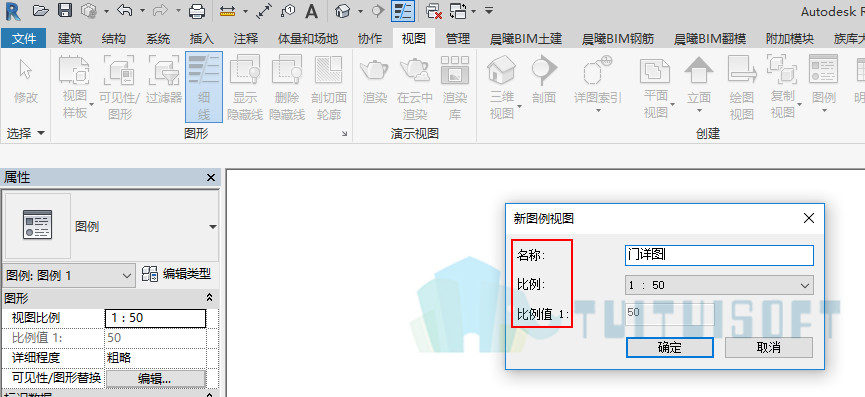Select the Measure tool in quick access toolbar
This screenshot has height=397, width=865.
pyautogui.click(x=227, y=11)
